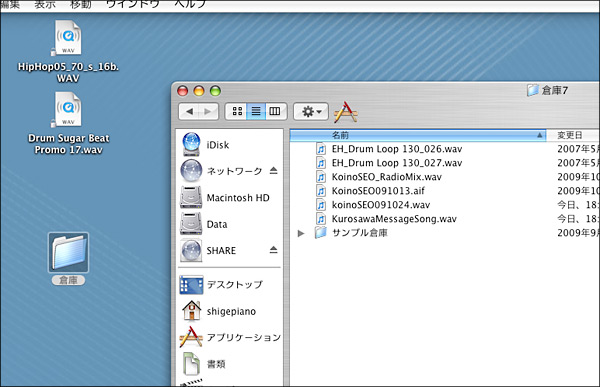Open the 表示 menu in the menu bar
The width and height of the screenshot is (600, 387).
(45, 5)
